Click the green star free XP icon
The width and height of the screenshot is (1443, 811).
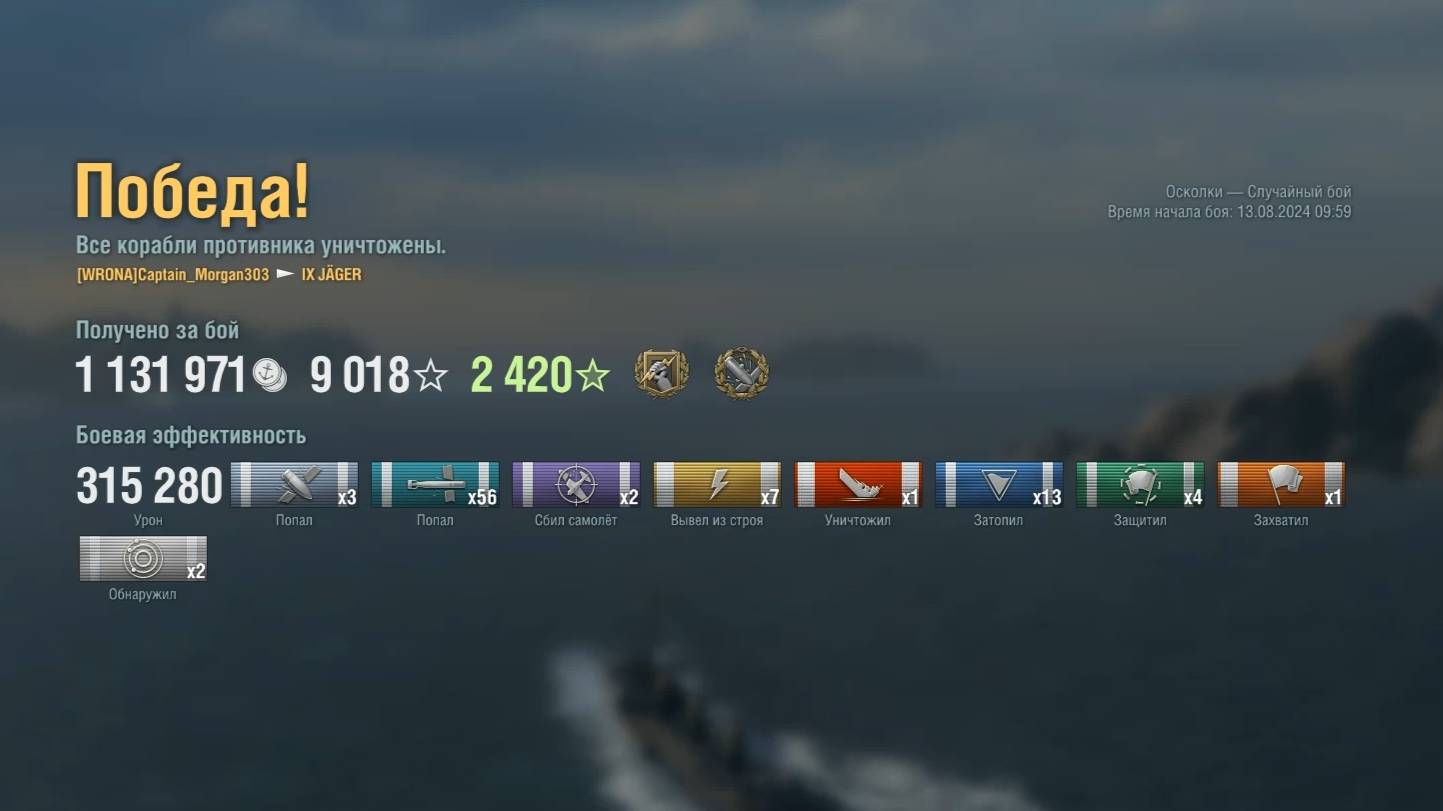(x=592, y=376)
